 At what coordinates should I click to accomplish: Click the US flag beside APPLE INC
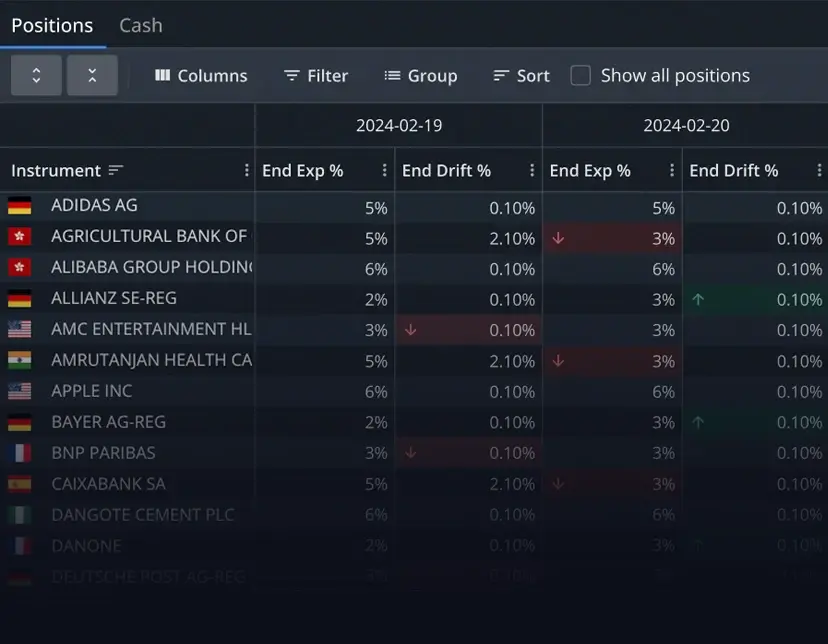[x=19, y=391]
